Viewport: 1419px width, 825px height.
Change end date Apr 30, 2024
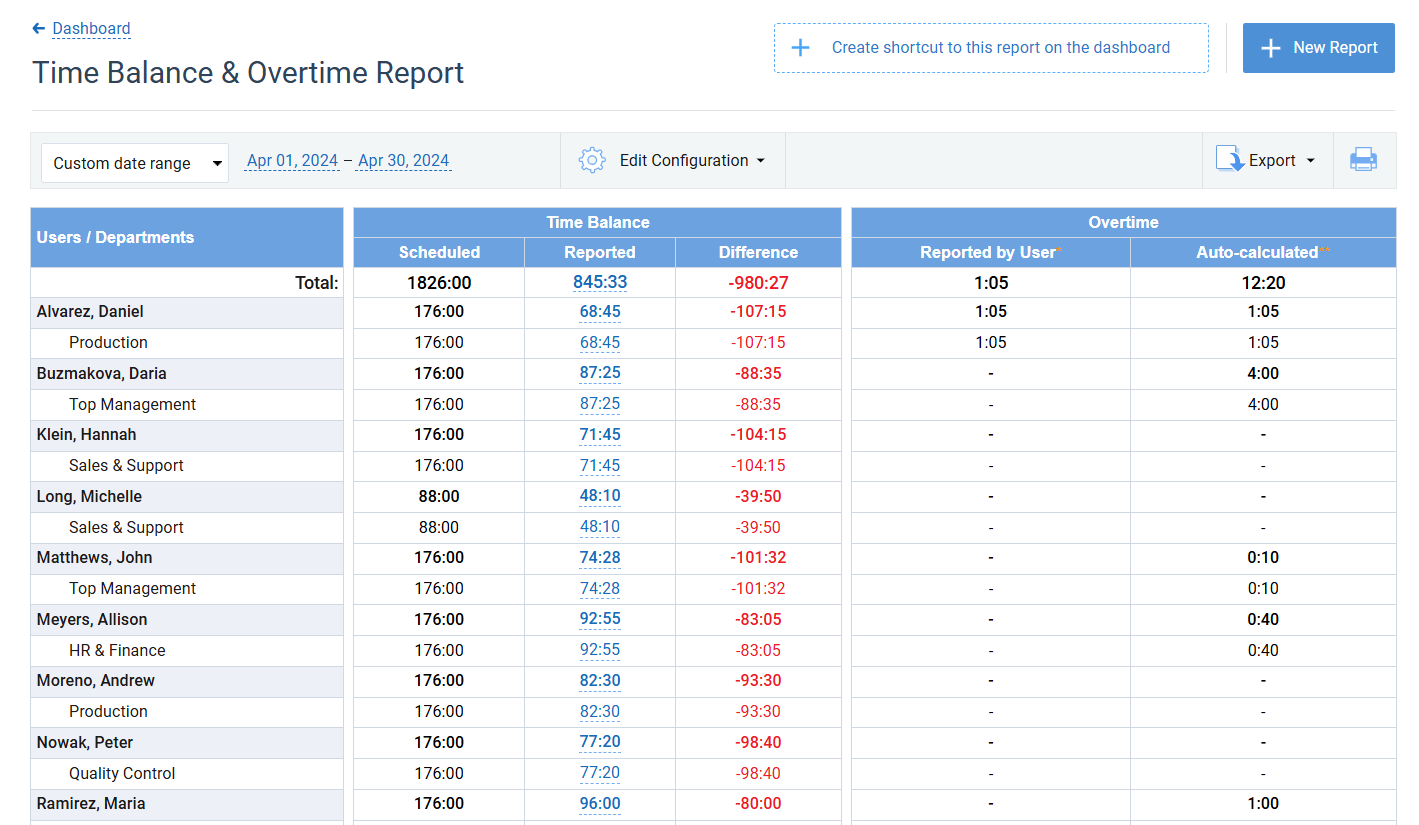[x=404, y=160]
